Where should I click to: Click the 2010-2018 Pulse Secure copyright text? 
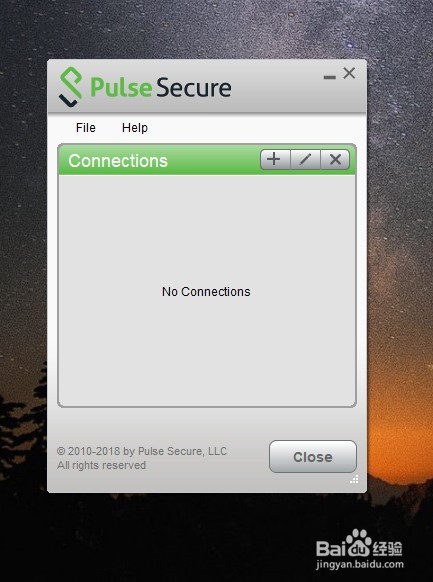142,451
